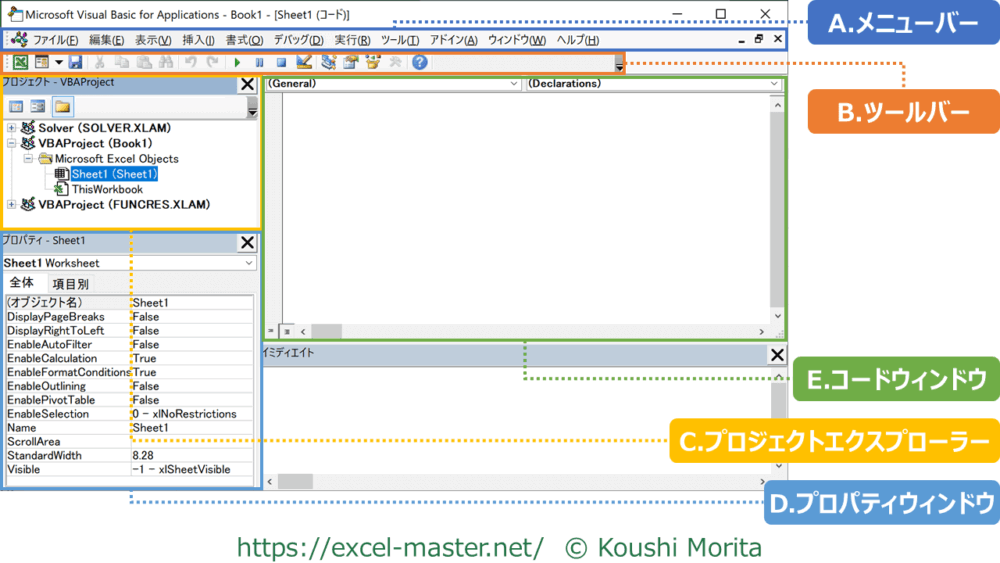Click View Object icon in project panel
1000x563 pixels.
pos(38,106)
